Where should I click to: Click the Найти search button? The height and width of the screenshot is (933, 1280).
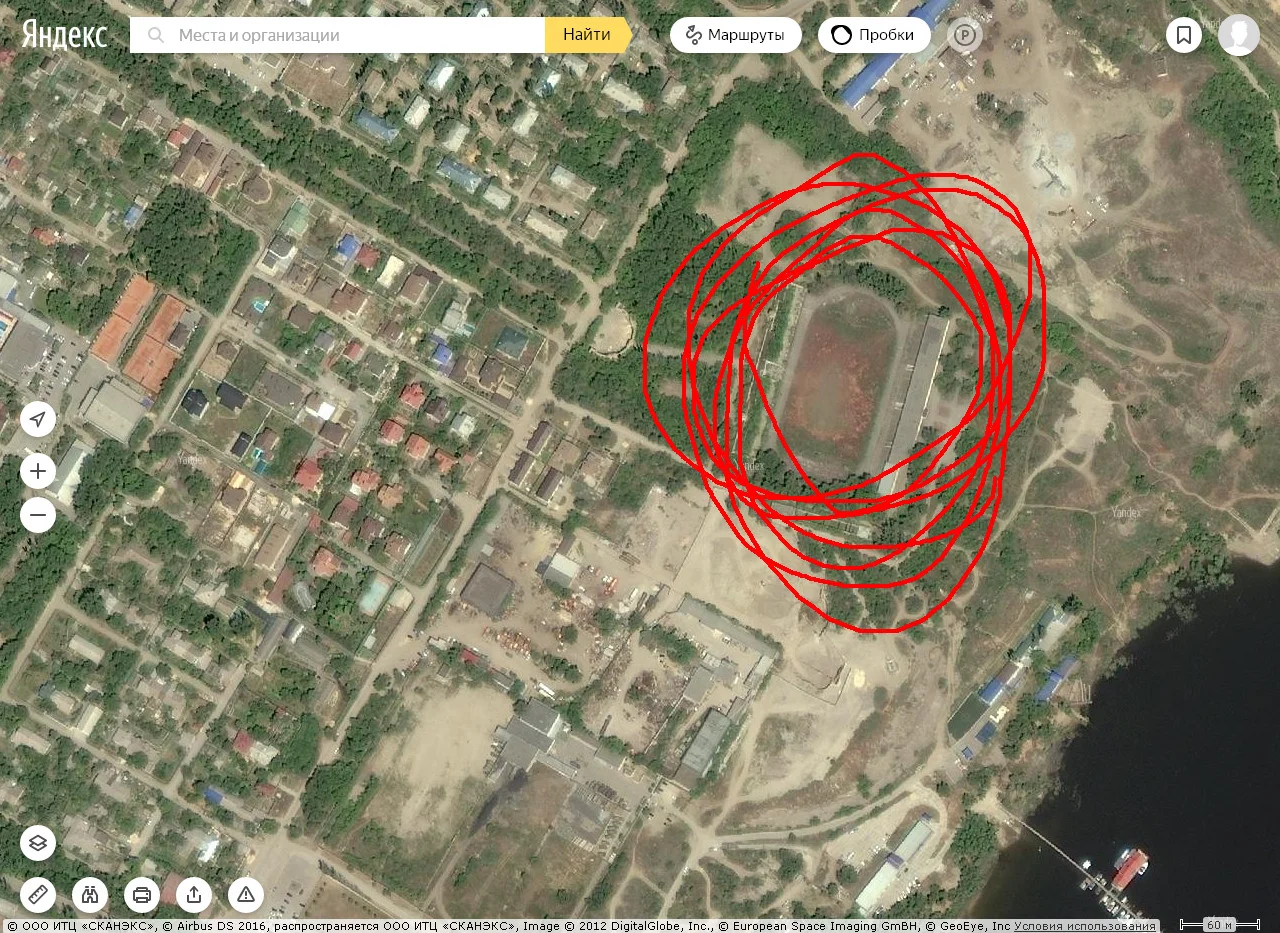(587, 35)
